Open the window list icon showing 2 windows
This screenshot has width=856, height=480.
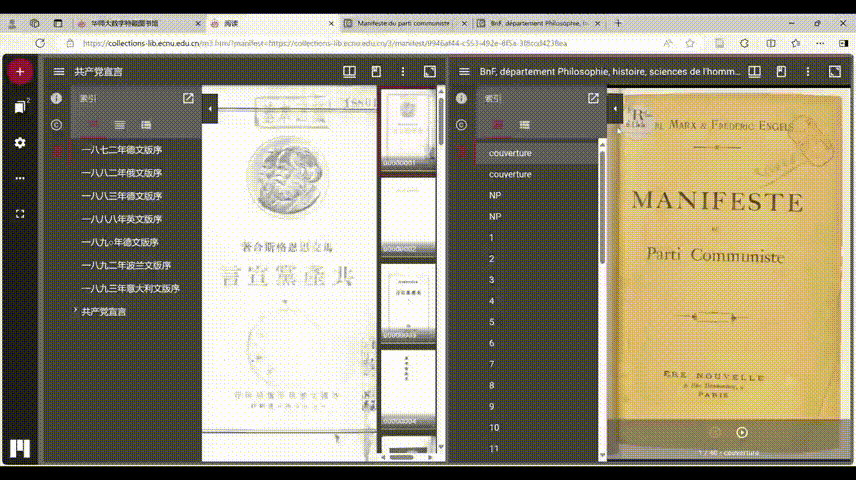click(x=20, y=106)
